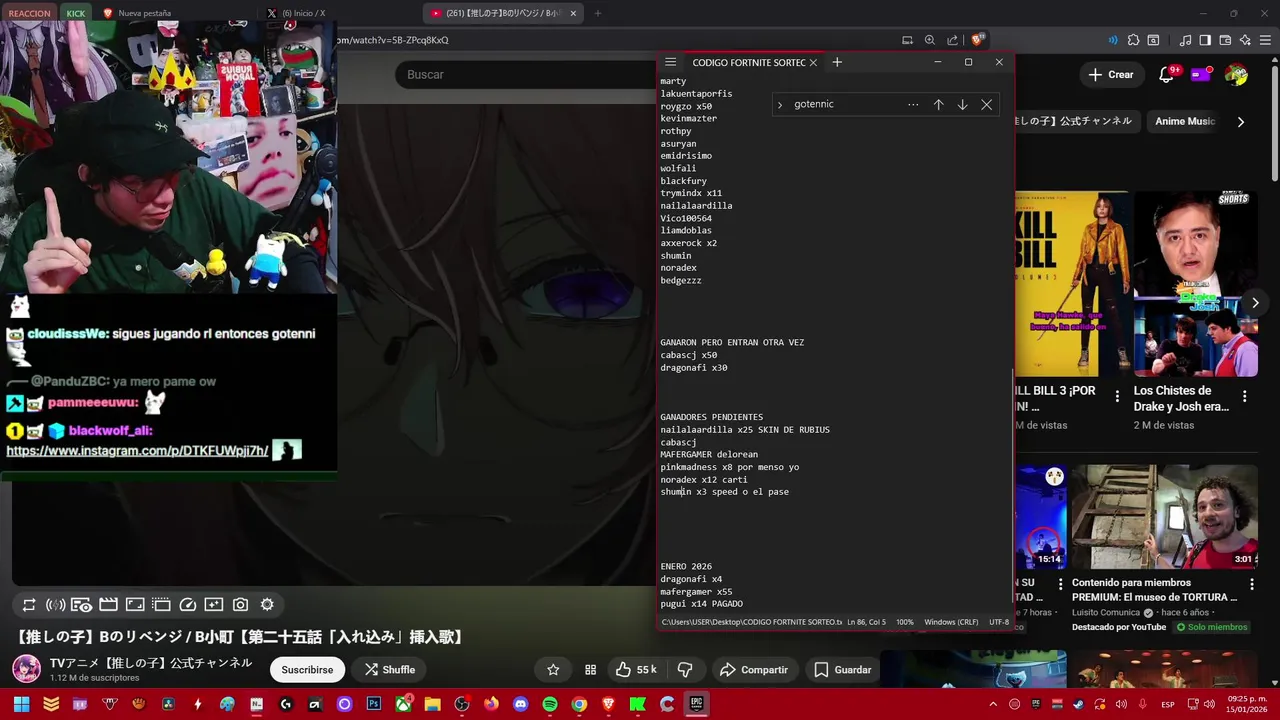
Task: Open a new browser tab with plus
Action: [598, 13]
